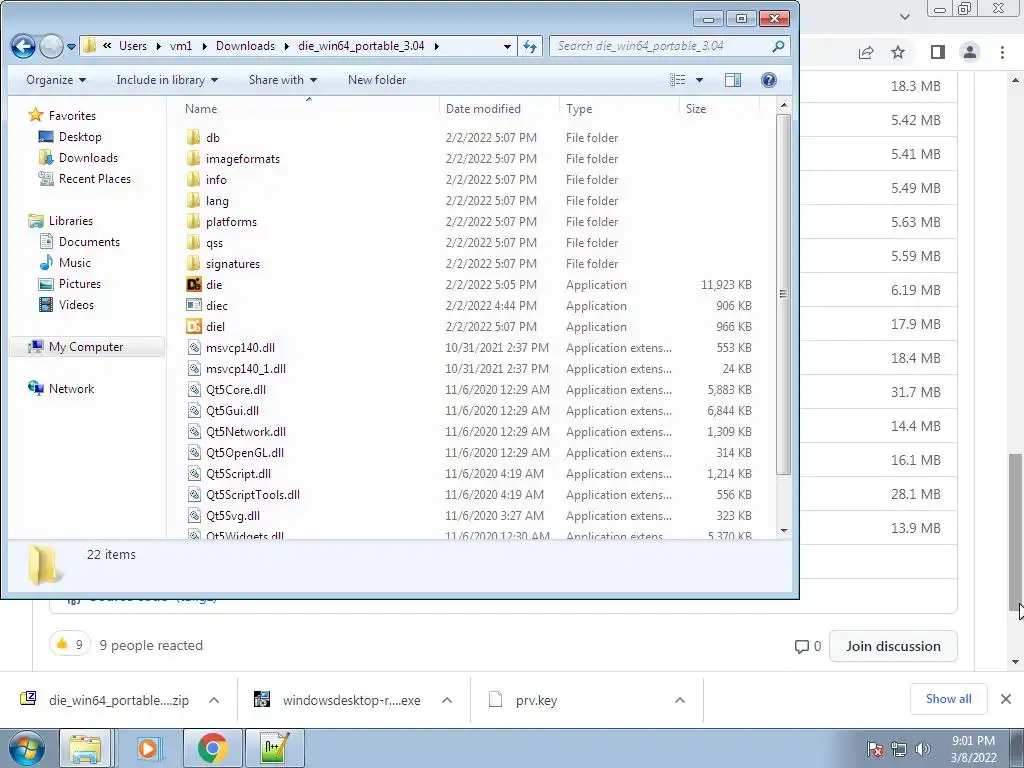Viewport: 1024px width, 768px height.
Task: Click the thumbs up reaction icon
Action: click(x=62, y=645)
